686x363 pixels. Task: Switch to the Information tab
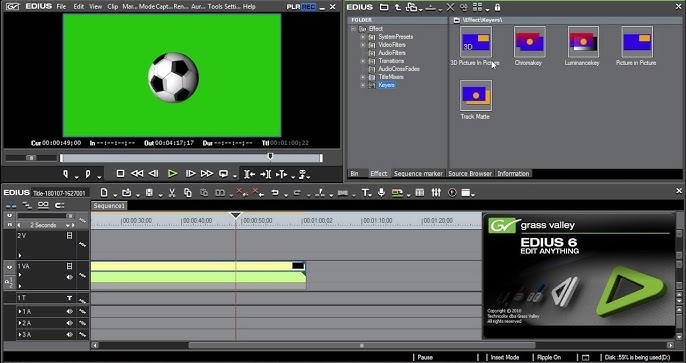tap(513, 174)
